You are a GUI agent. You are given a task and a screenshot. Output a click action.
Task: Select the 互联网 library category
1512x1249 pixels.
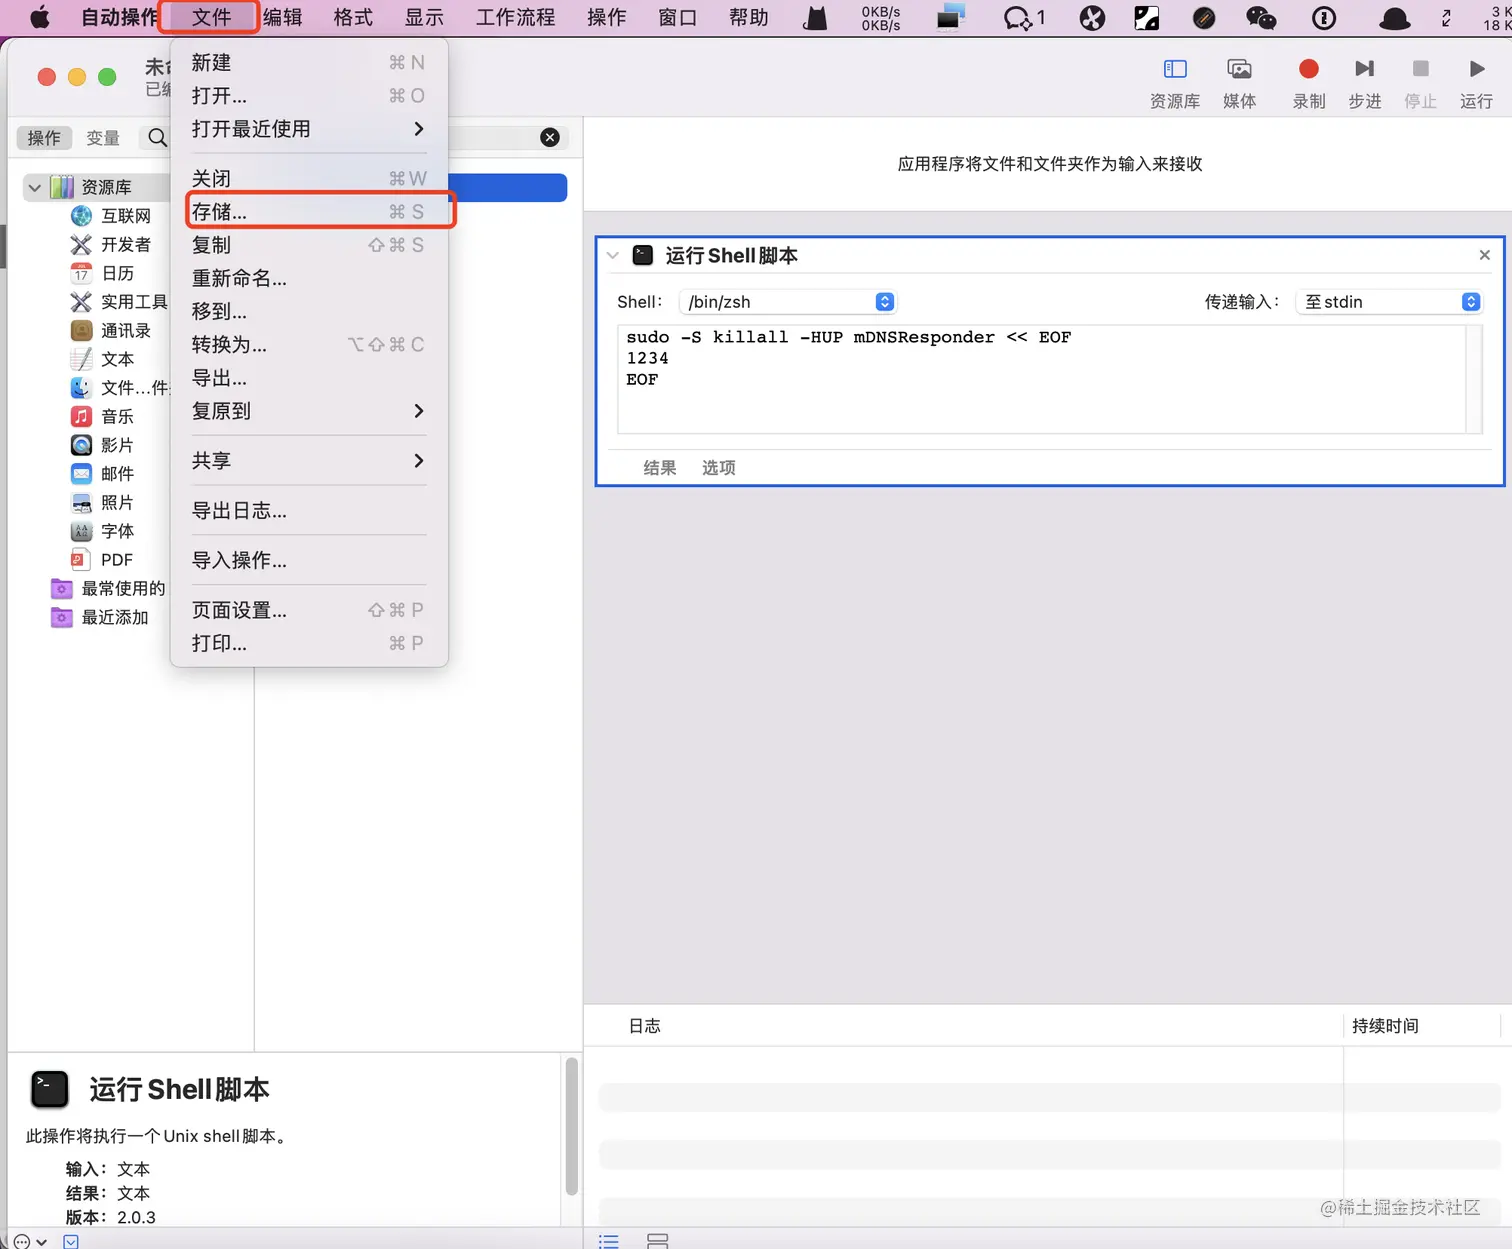click(111, 216)
